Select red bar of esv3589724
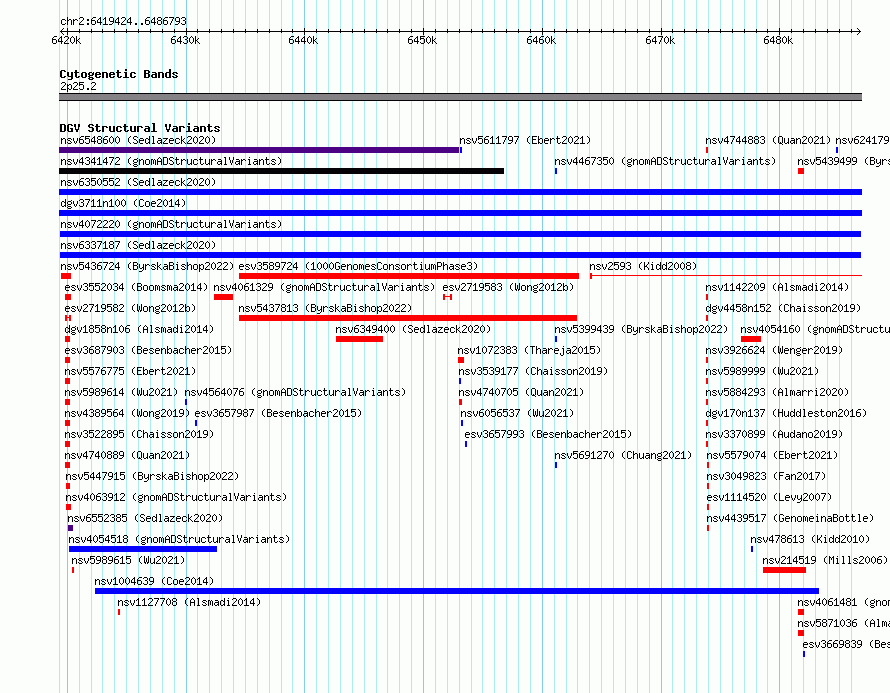The image size is (890, 693). pos(409,276)
